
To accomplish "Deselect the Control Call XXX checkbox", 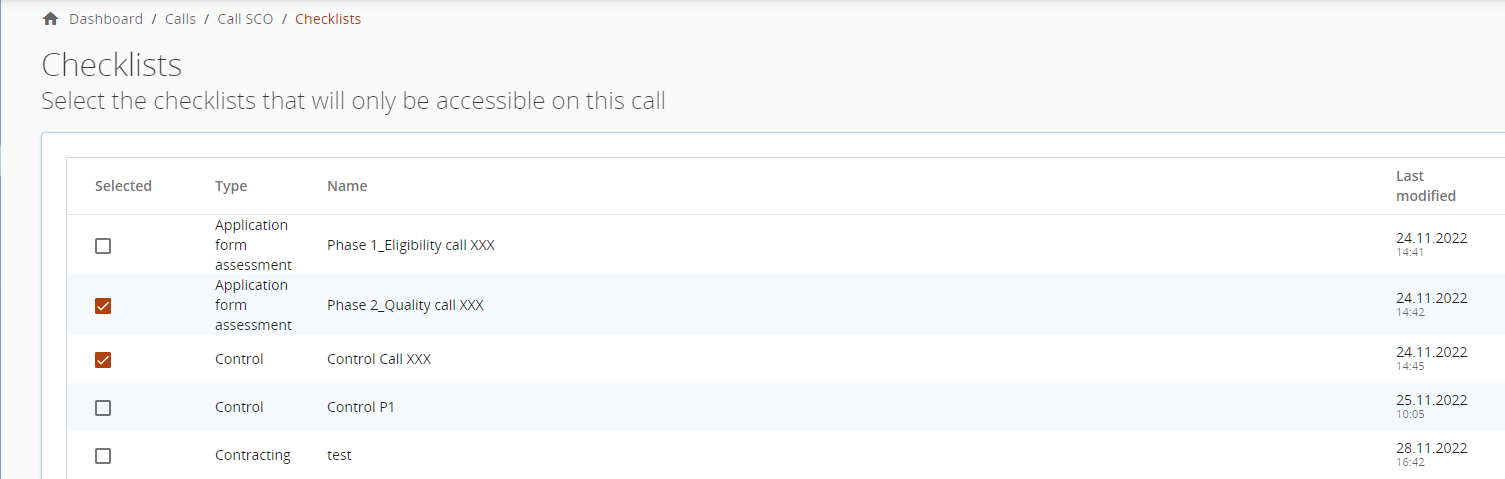I will (103, 360).
